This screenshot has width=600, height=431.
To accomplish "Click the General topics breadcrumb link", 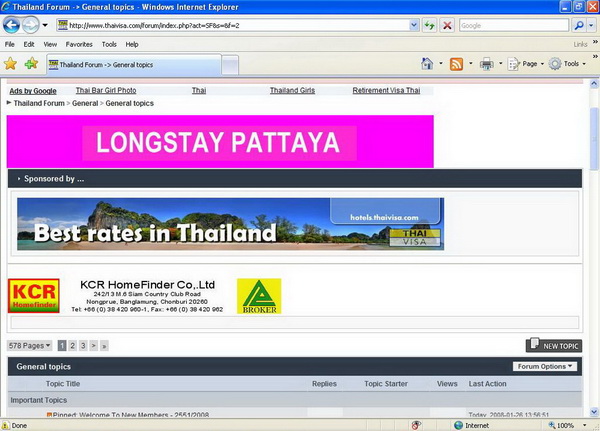I will click(129, 103).
